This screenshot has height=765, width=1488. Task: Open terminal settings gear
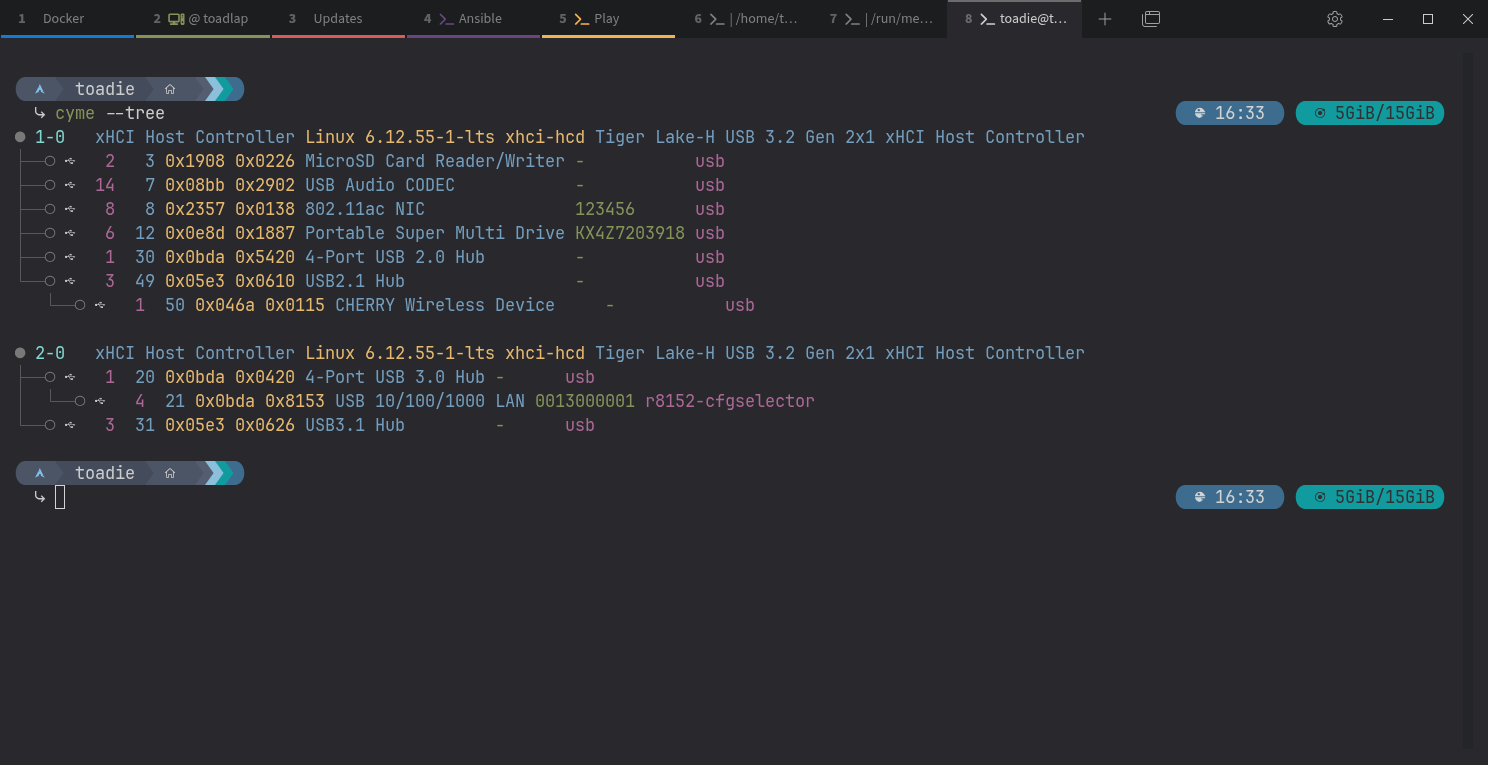[1334, 19]
